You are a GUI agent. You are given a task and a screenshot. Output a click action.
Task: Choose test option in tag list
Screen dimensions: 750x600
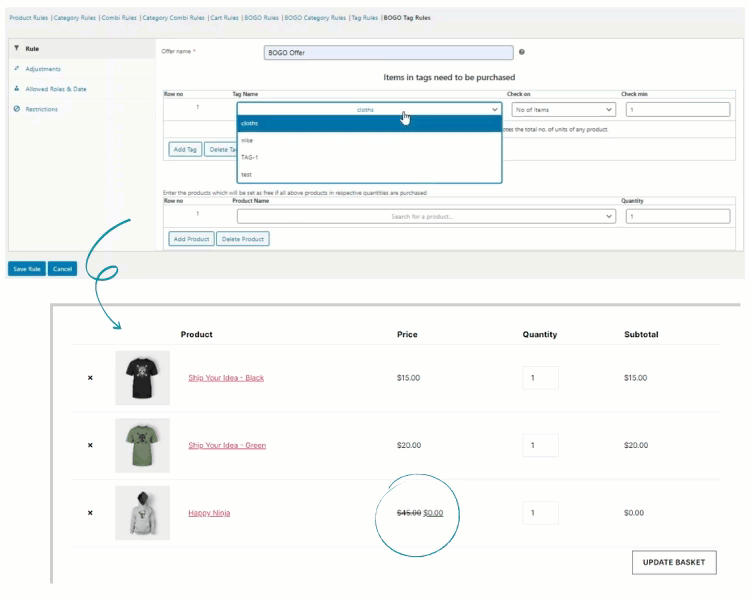click(369, 175)
